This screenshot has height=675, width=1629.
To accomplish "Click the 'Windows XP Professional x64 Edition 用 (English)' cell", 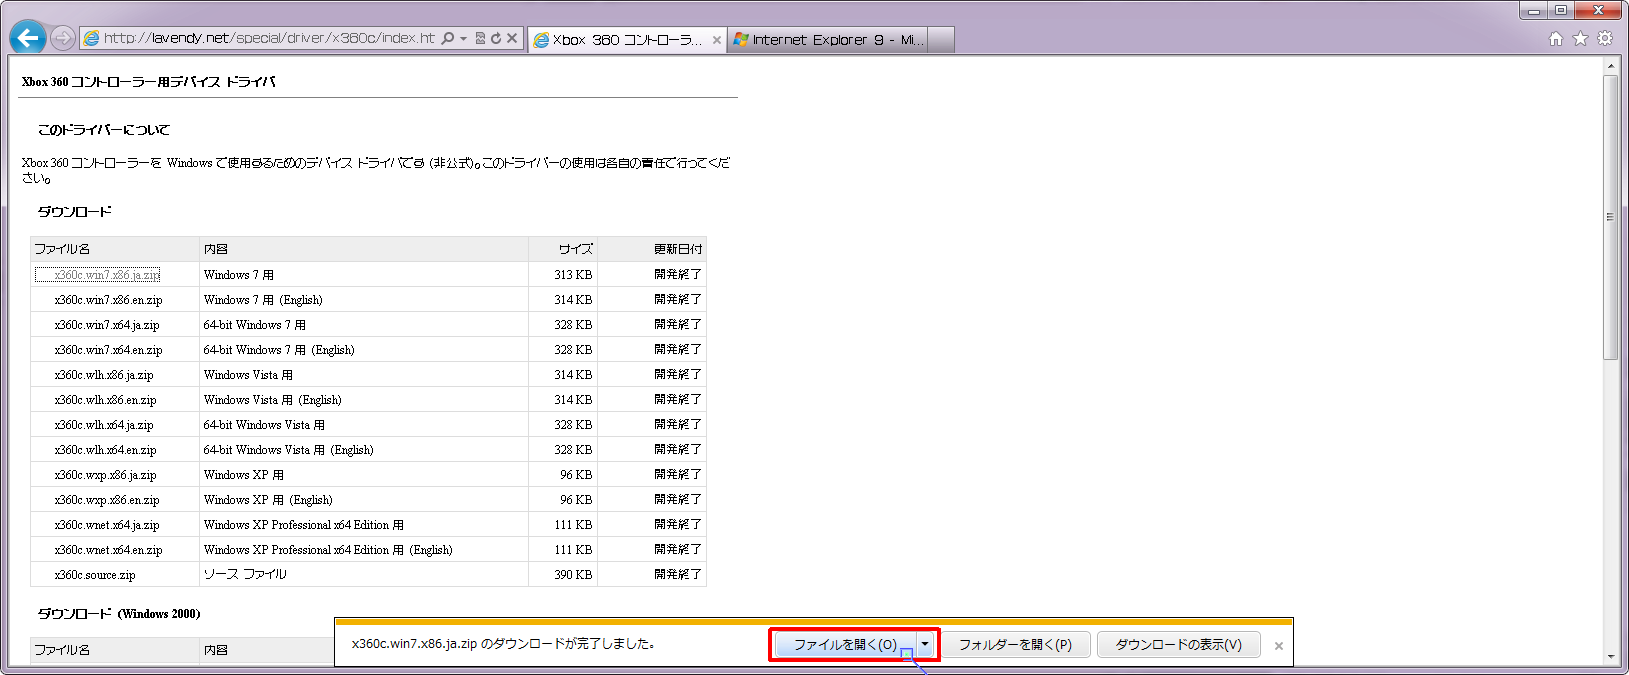I will 364,550.
